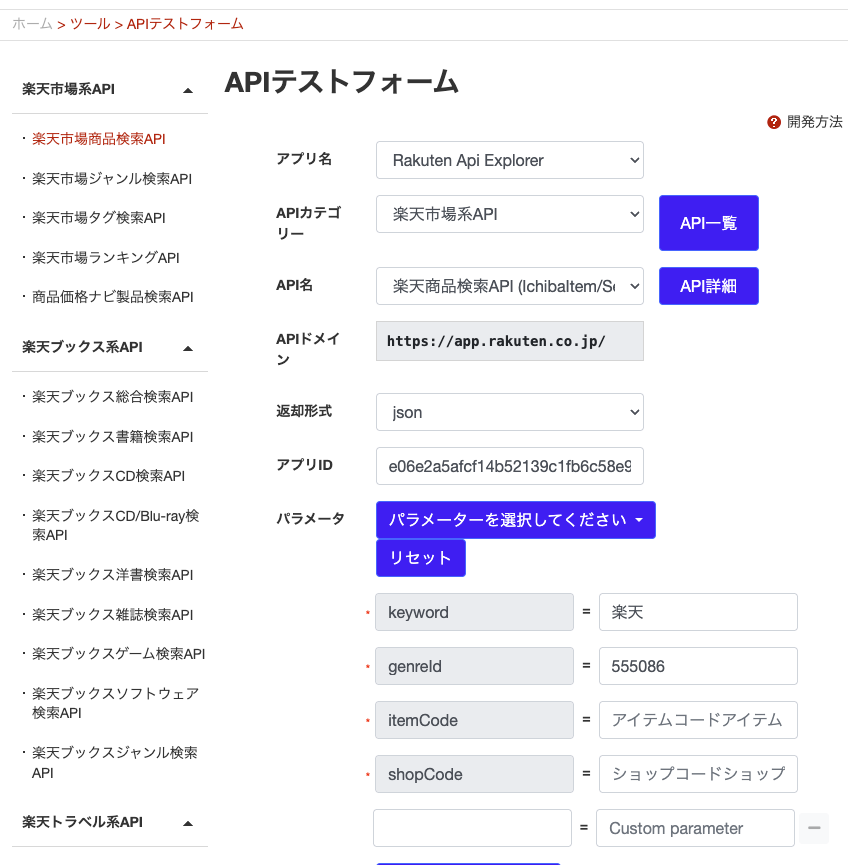848x865 pixels.
Task: Click the API一覧 button
Action: click(x=708, y=223)
